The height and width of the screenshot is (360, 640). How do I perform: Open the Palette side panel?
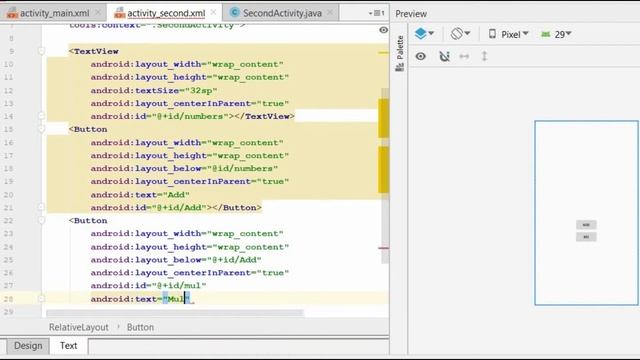coord(400,53)
